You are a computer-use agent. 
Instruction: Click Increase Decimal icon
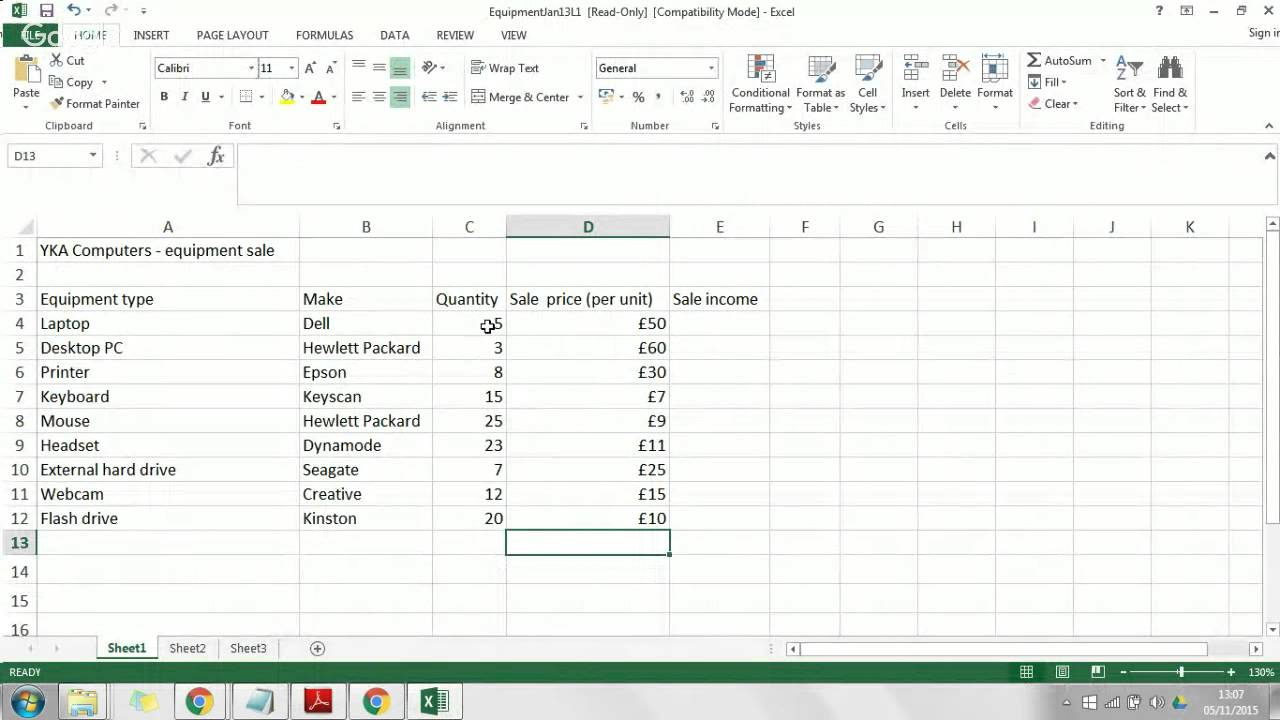(687, 97)
